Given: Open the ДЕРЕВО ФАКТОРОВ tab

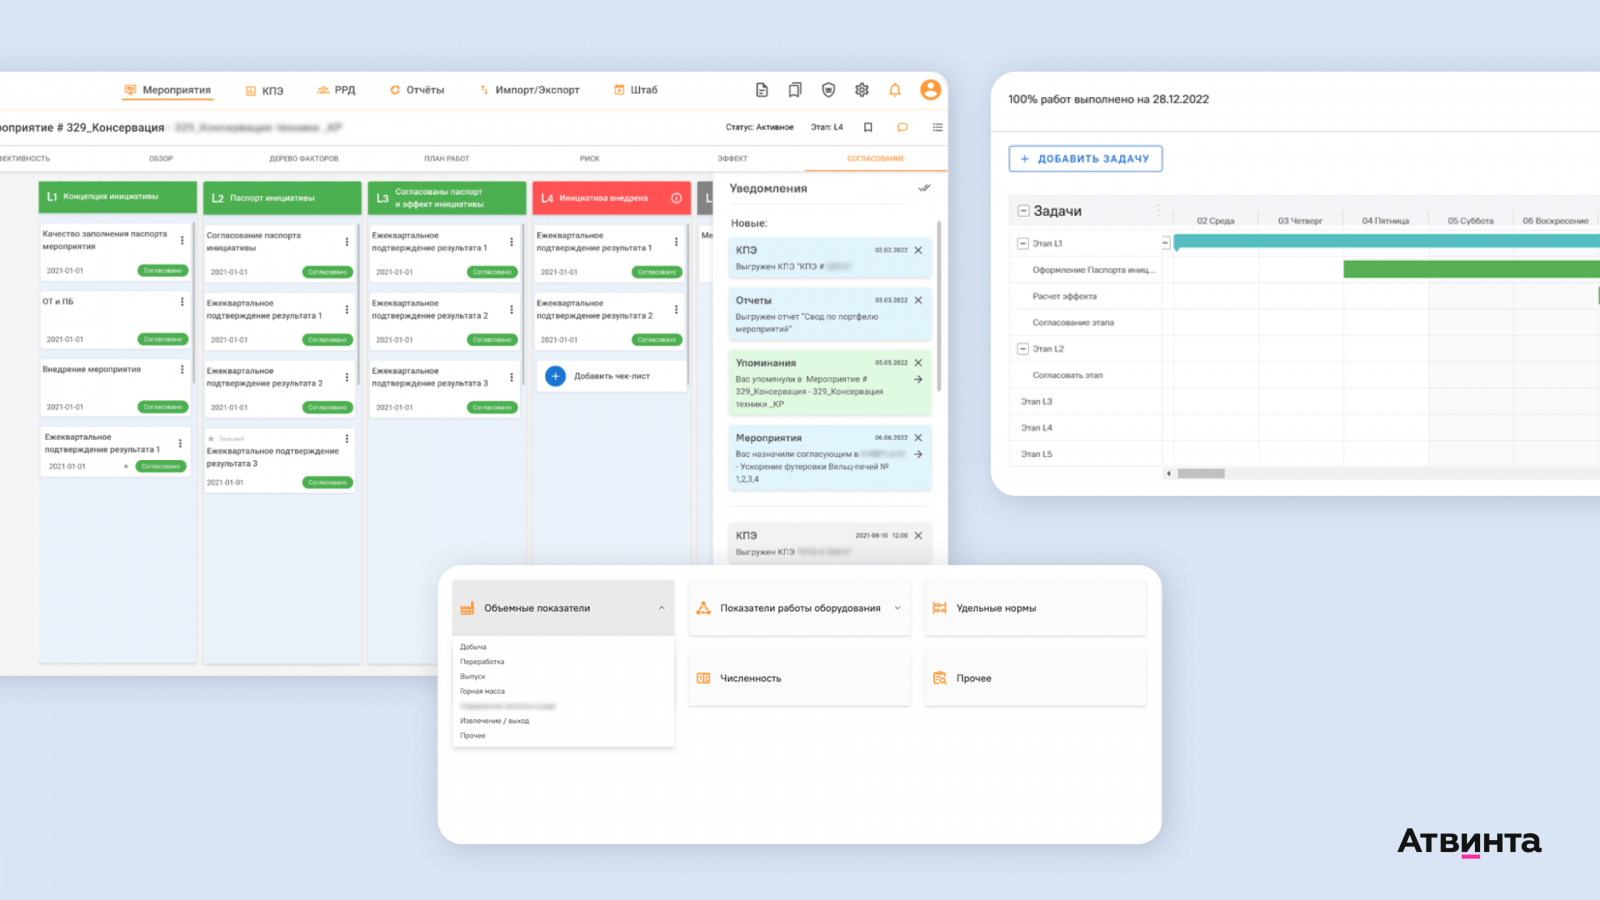Looking at the screenshot, I should tap(304, 158).
